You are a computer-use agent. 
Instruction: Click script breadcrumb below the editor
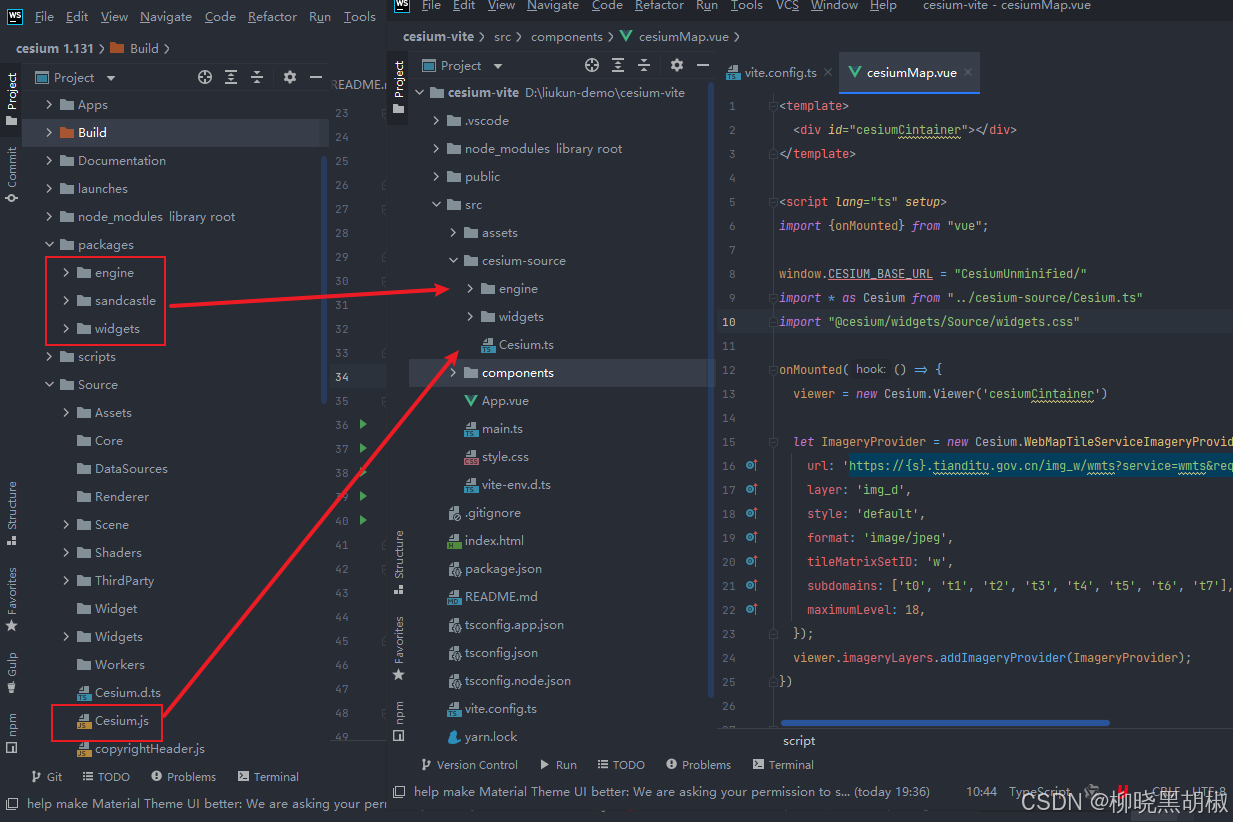point(799,741)
